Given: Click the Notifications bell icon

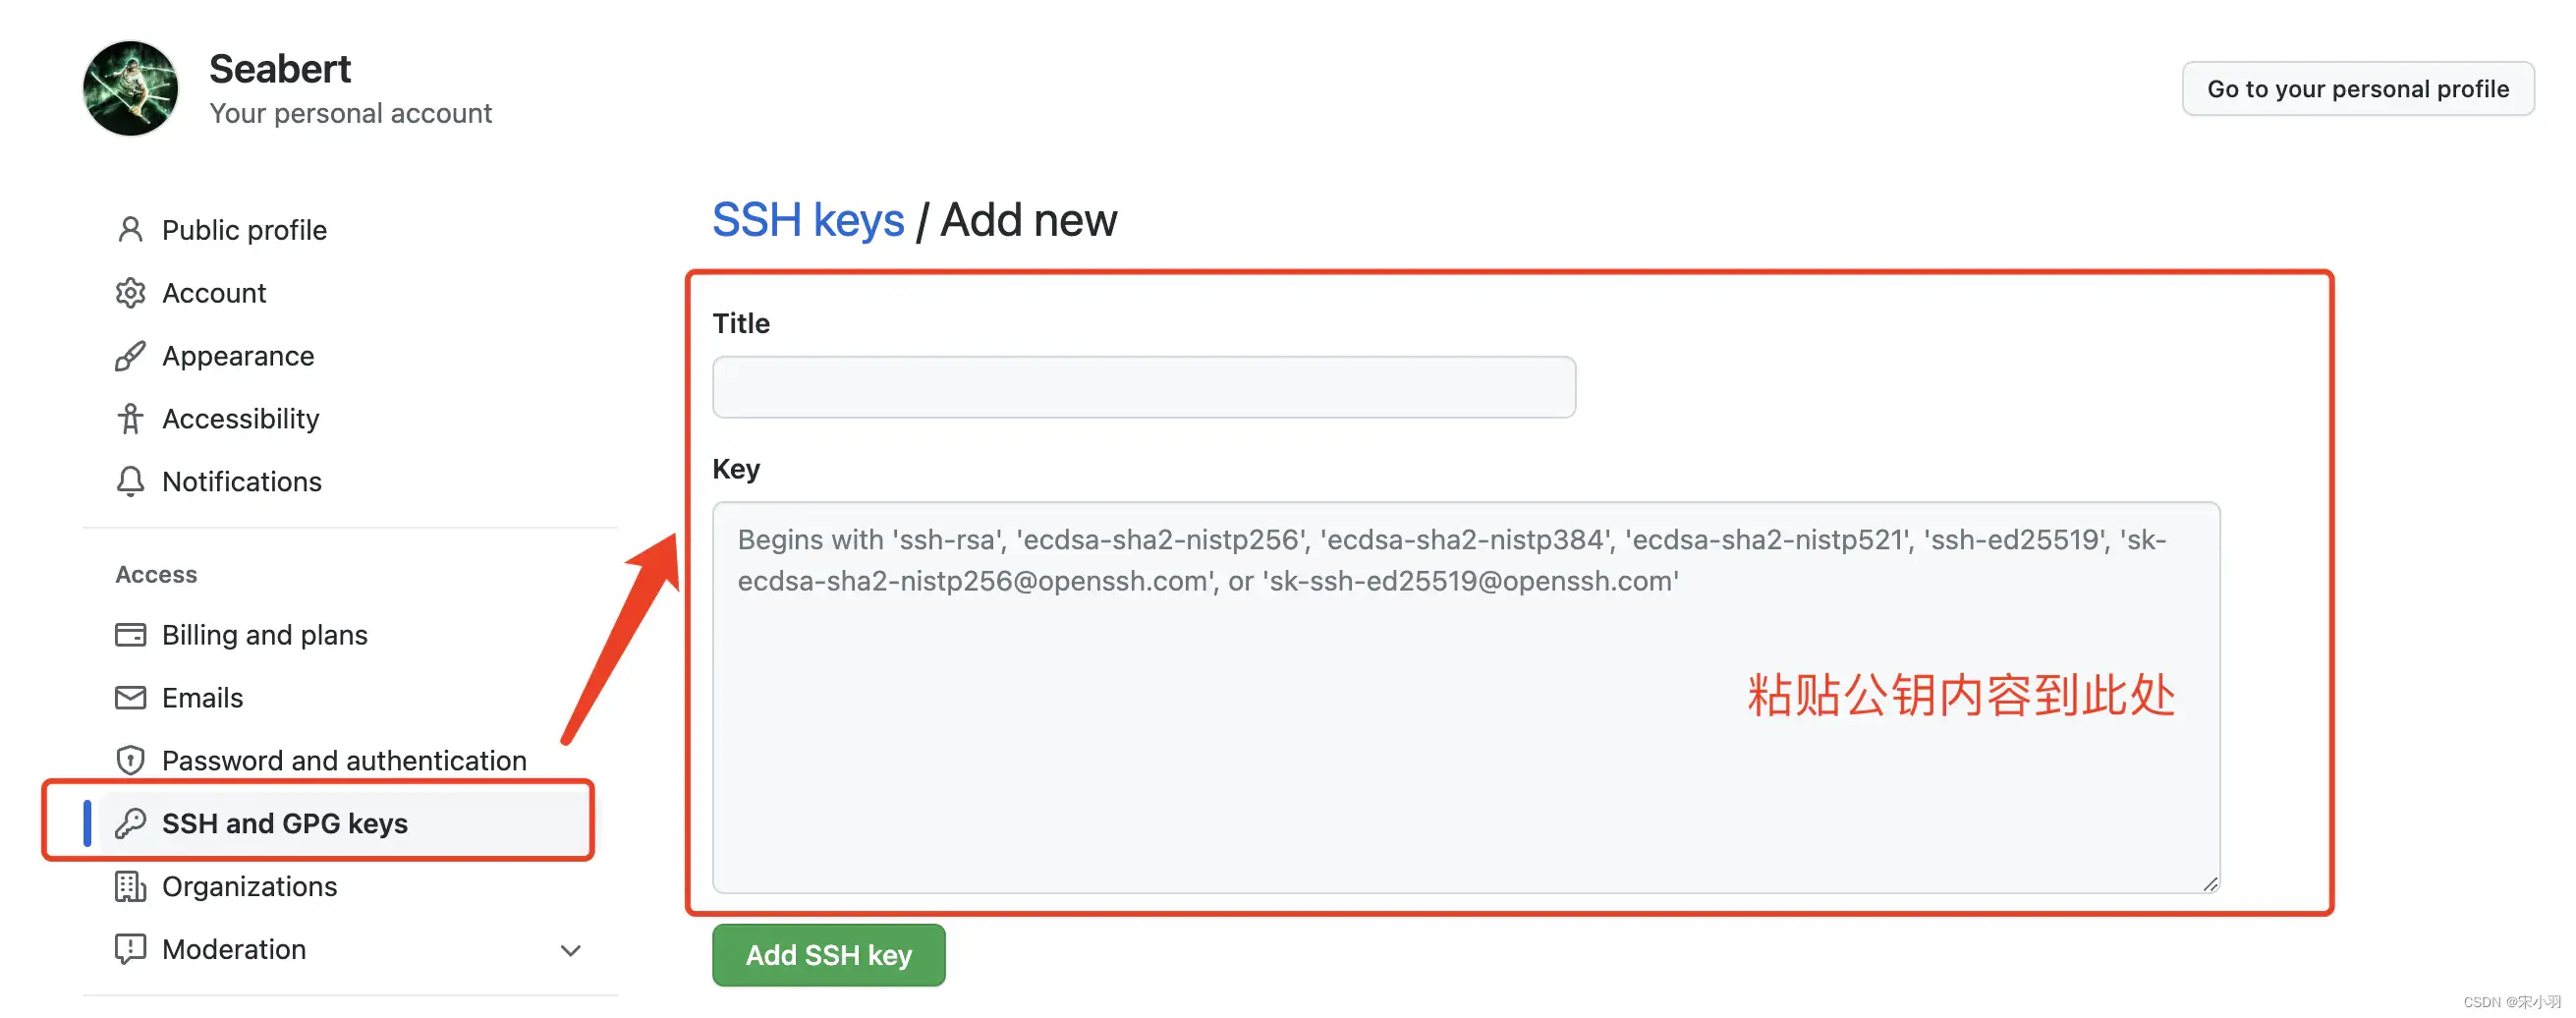Looking at the screenshot, I should [130, 482].
